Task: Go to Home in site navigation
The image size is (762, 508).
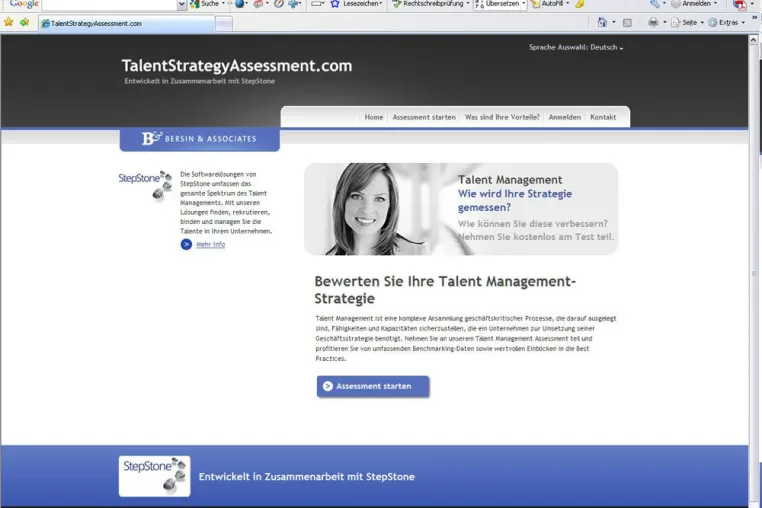Action: pyautogui.click(x=374, y=117)
